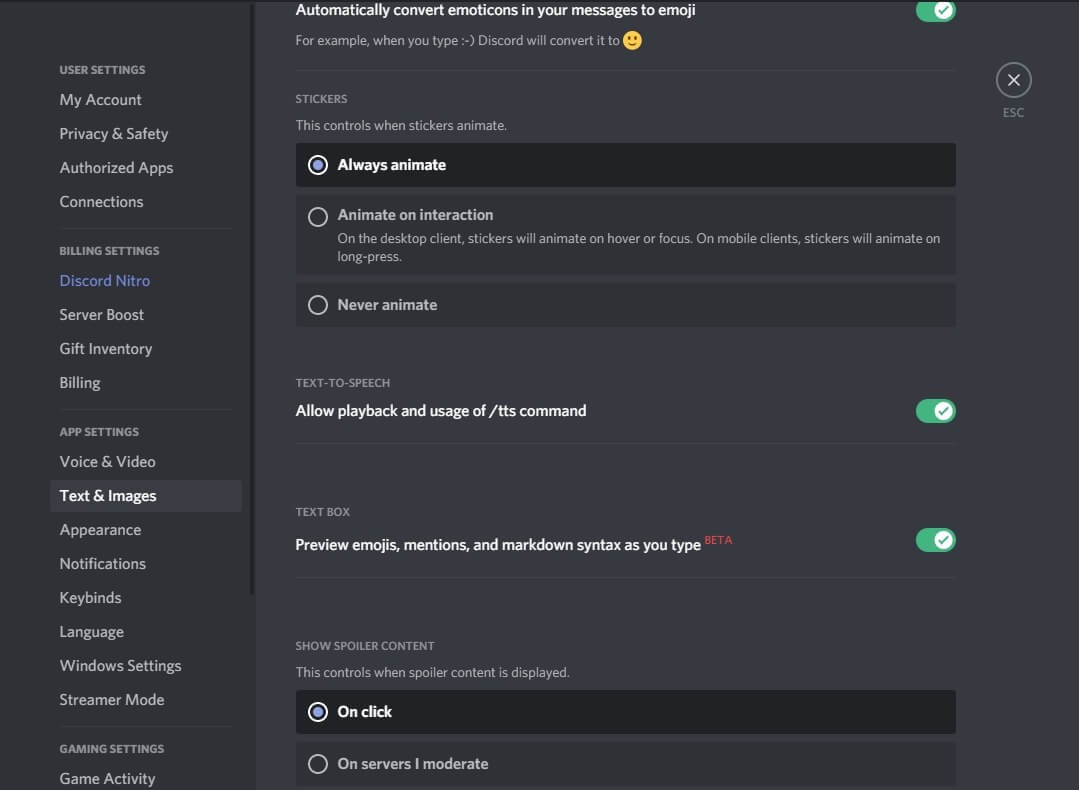Open Keybinds settings

(91, 598)
